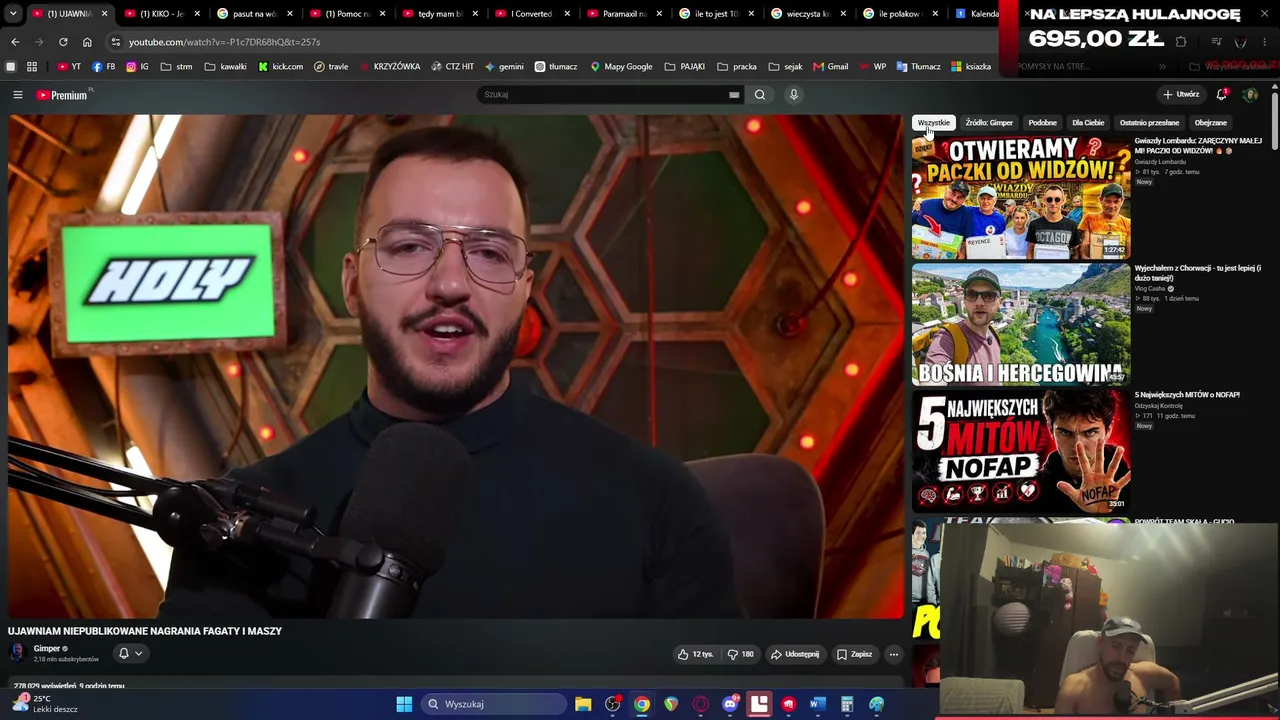
Task: Open the Odzyskaj Kontrolę channel name
Action: 1159,406
